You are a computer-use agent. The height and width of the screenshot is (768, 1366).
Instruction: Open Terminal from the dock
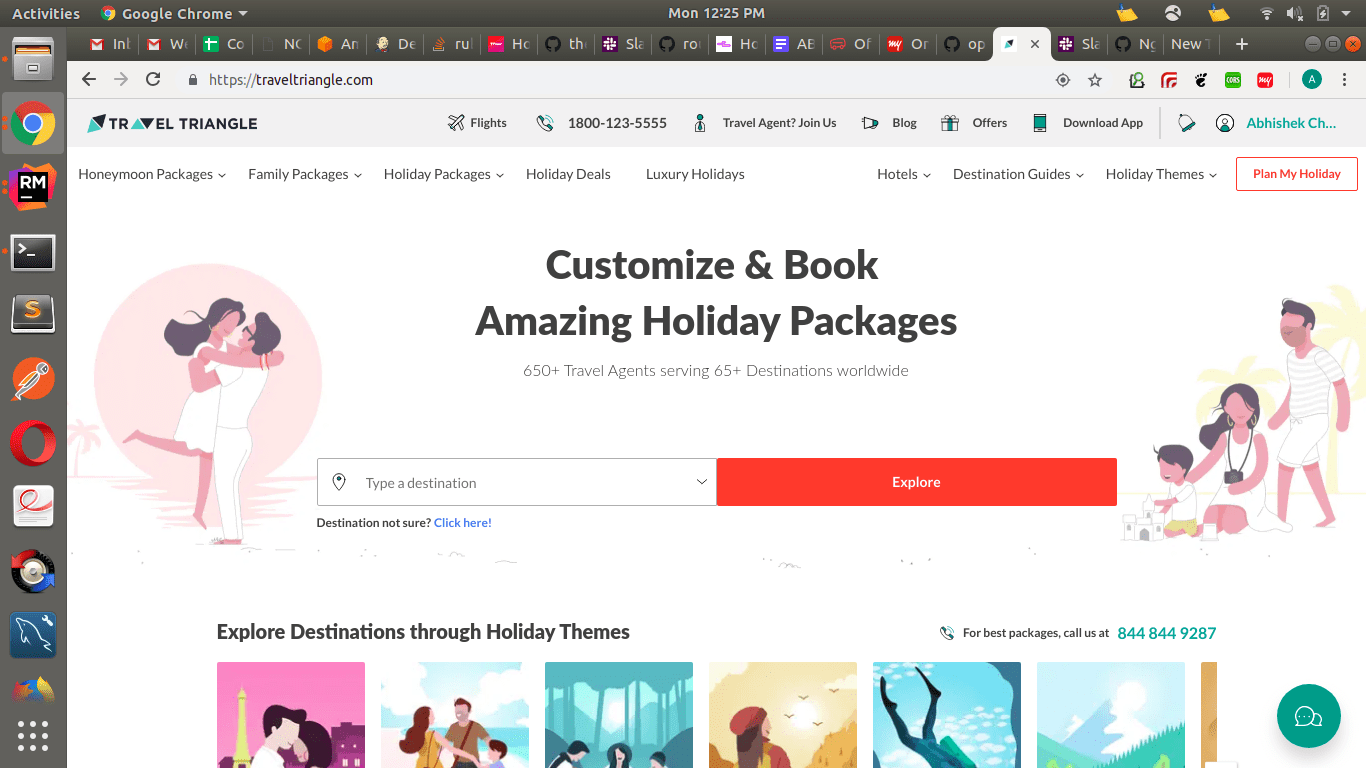pos(33,253)
